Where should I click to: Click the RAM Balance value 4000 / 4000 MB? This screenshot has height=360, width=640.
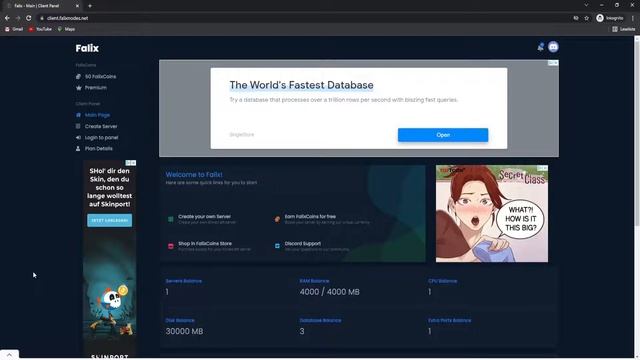point(329,292)
